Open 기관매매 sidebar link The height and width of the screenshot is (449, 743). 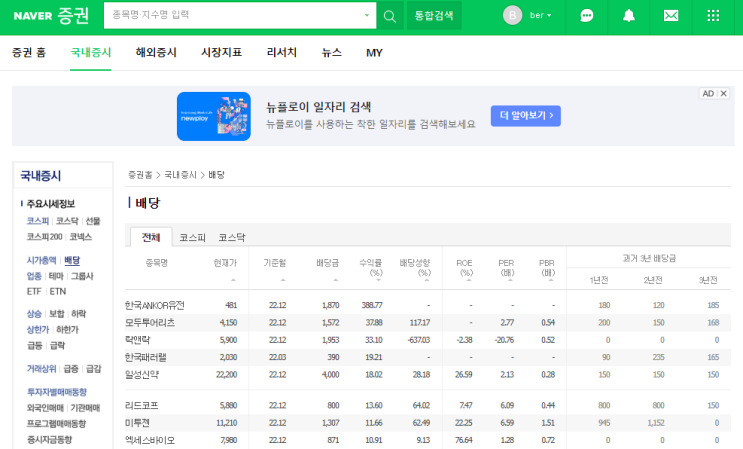point(85,408)
